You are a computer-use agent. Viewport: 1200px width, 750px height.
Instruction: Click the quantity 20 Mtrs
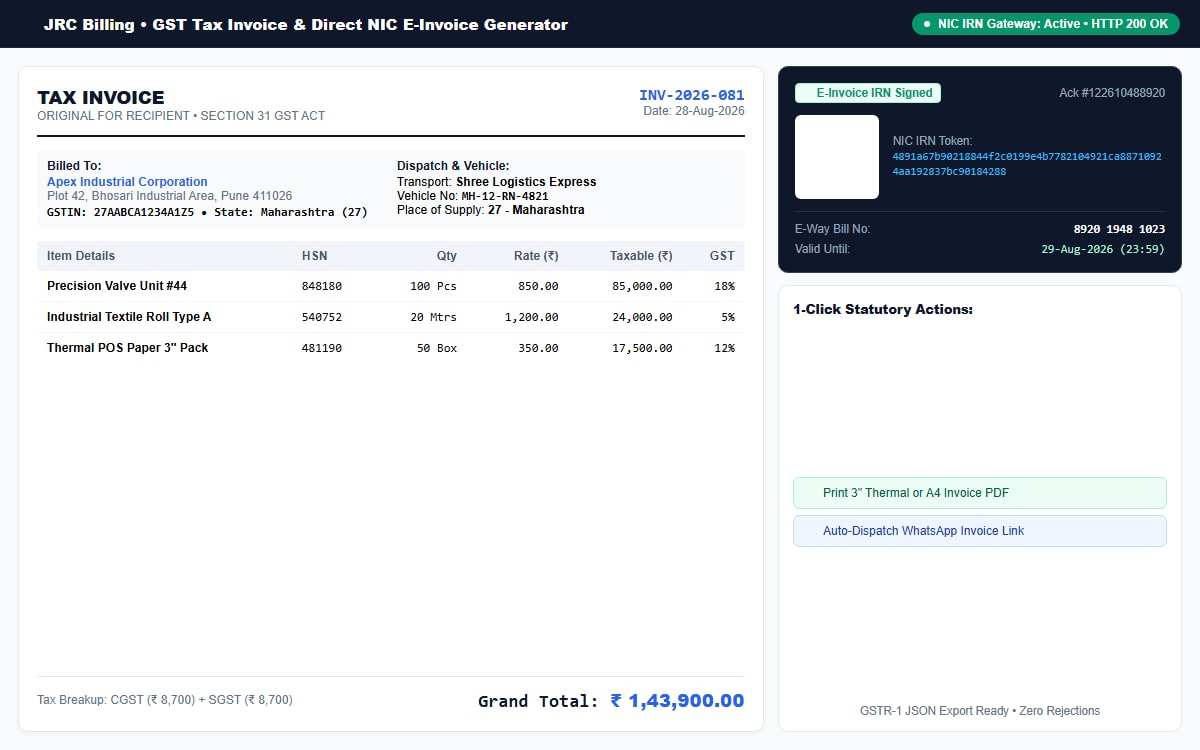tap(433, 317)
